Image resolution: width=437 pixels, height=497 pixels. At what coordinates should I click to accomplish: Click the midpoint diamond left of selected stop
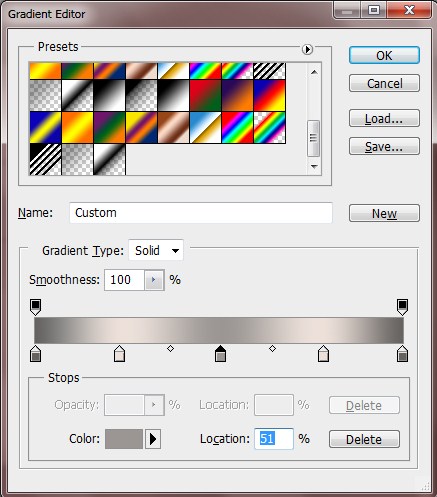point(170,349)
